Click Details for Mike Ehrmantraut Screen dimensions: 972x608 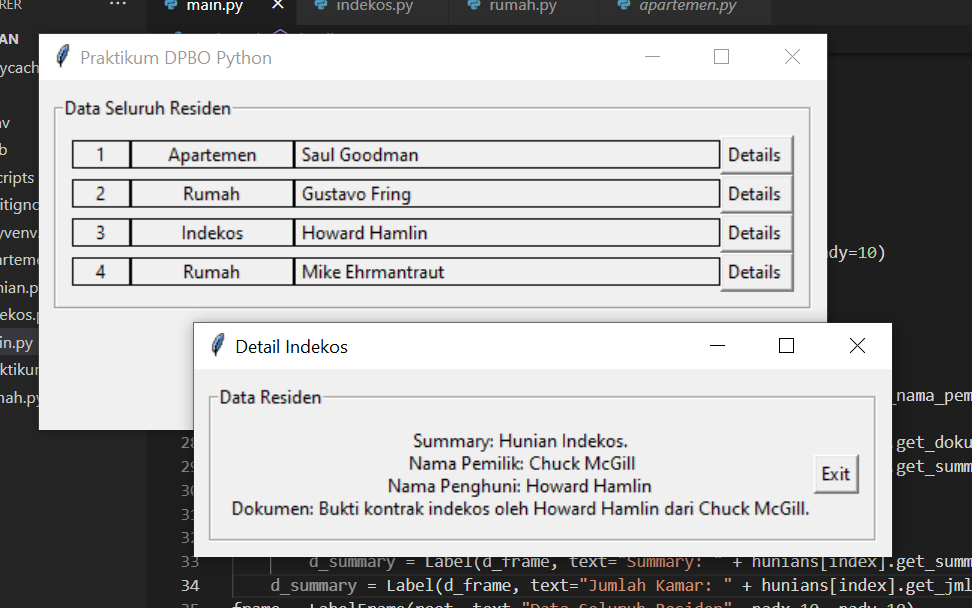coord(756,271)
